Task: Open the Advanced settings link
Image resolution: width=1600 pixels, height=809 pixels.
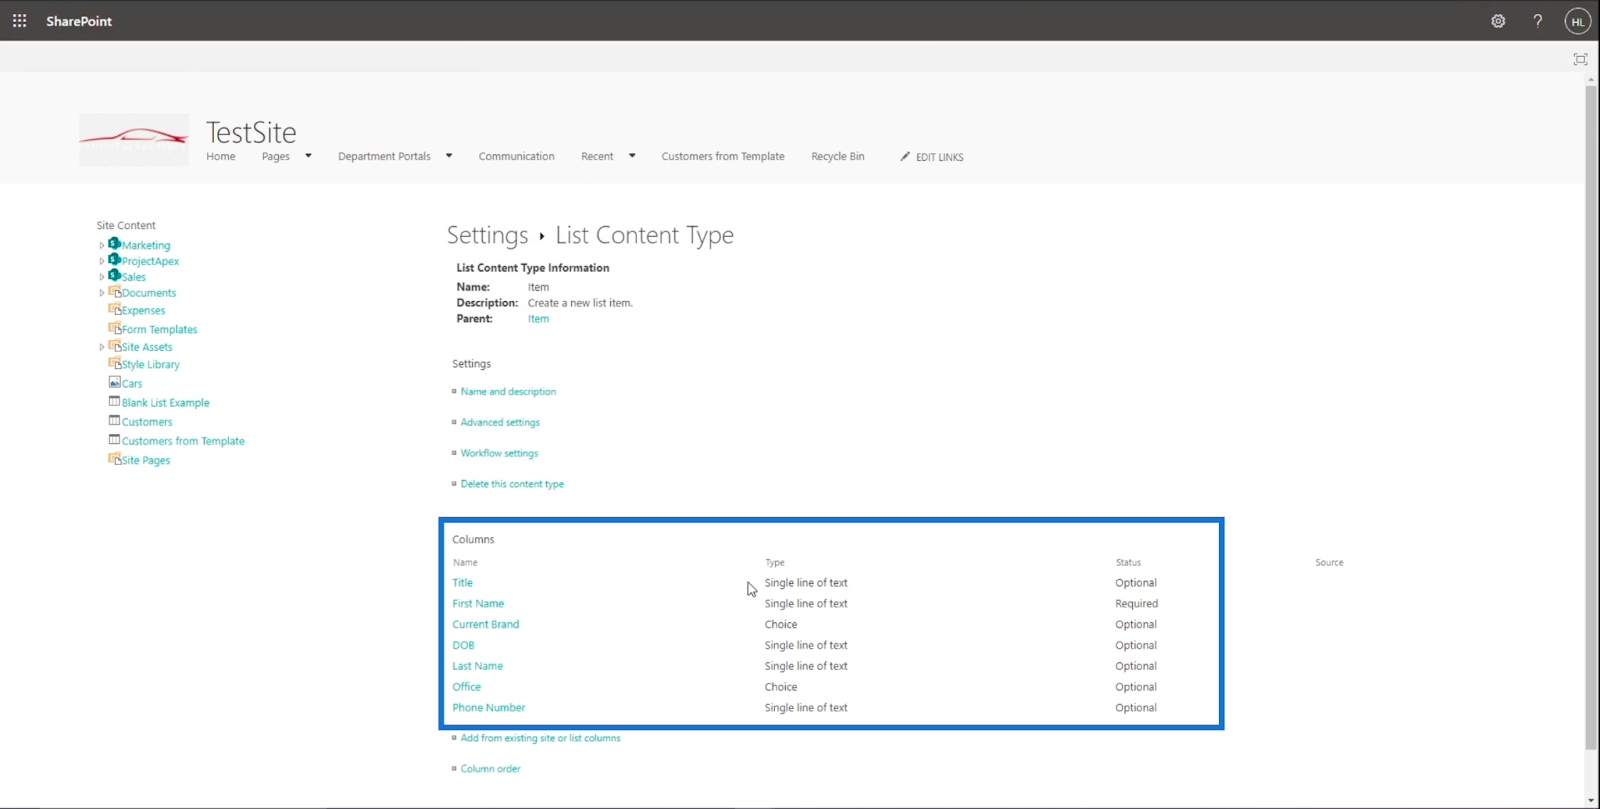Action: click(x=500, y=423)
